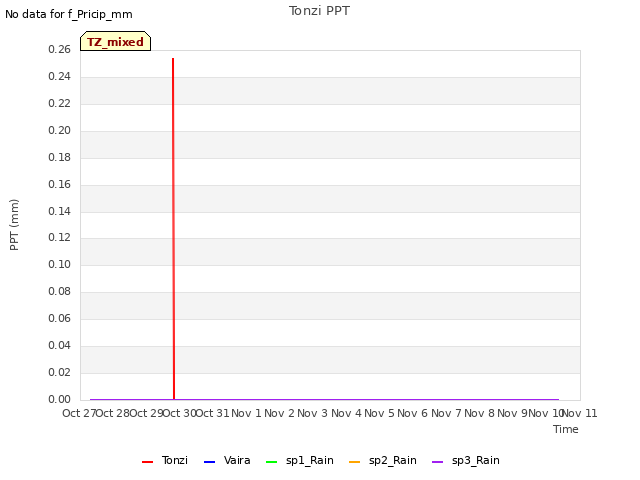This screenshot has width=640, height=480.
Task: Click the 0.12 y-axis tick label
Action: [x=59, y=238]
